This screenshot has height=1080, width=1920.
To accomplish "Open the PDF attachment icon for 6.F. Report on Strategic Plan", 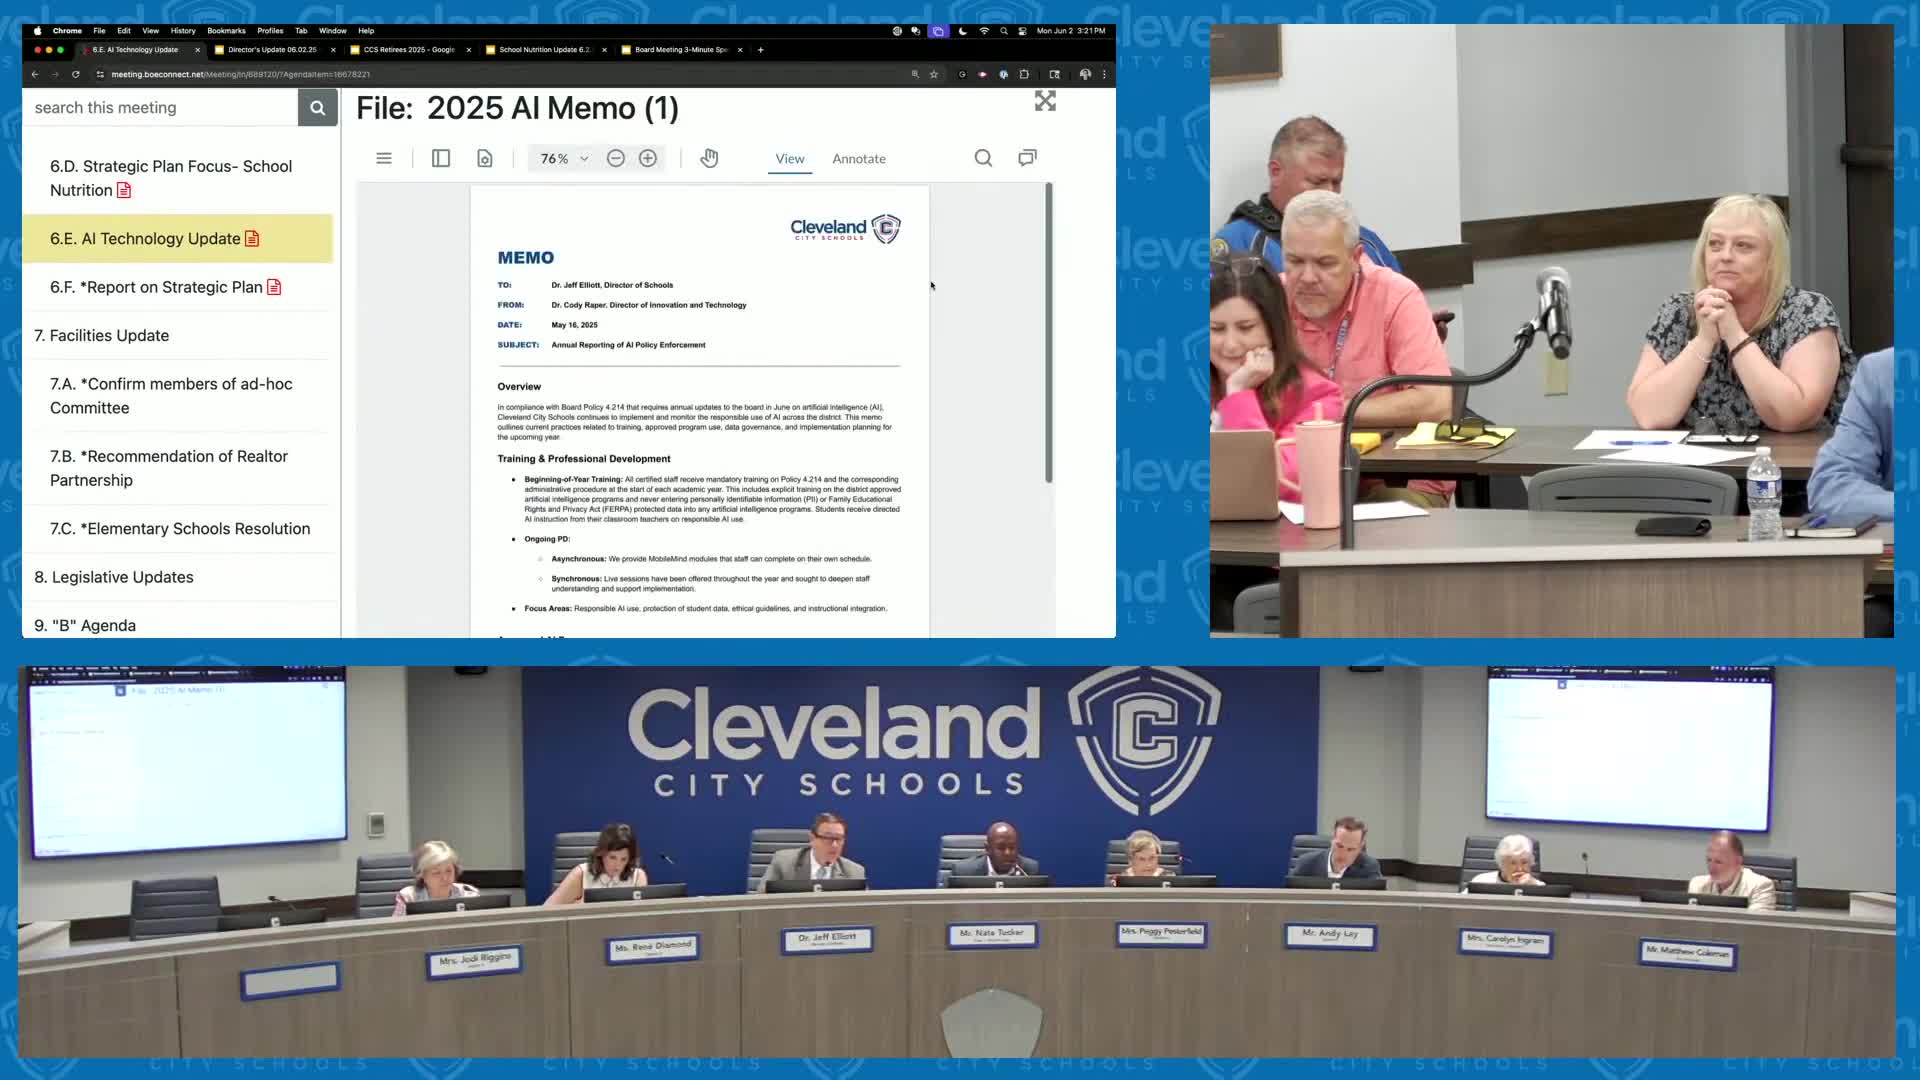I will pyautogui.click(x=274, y=287).
